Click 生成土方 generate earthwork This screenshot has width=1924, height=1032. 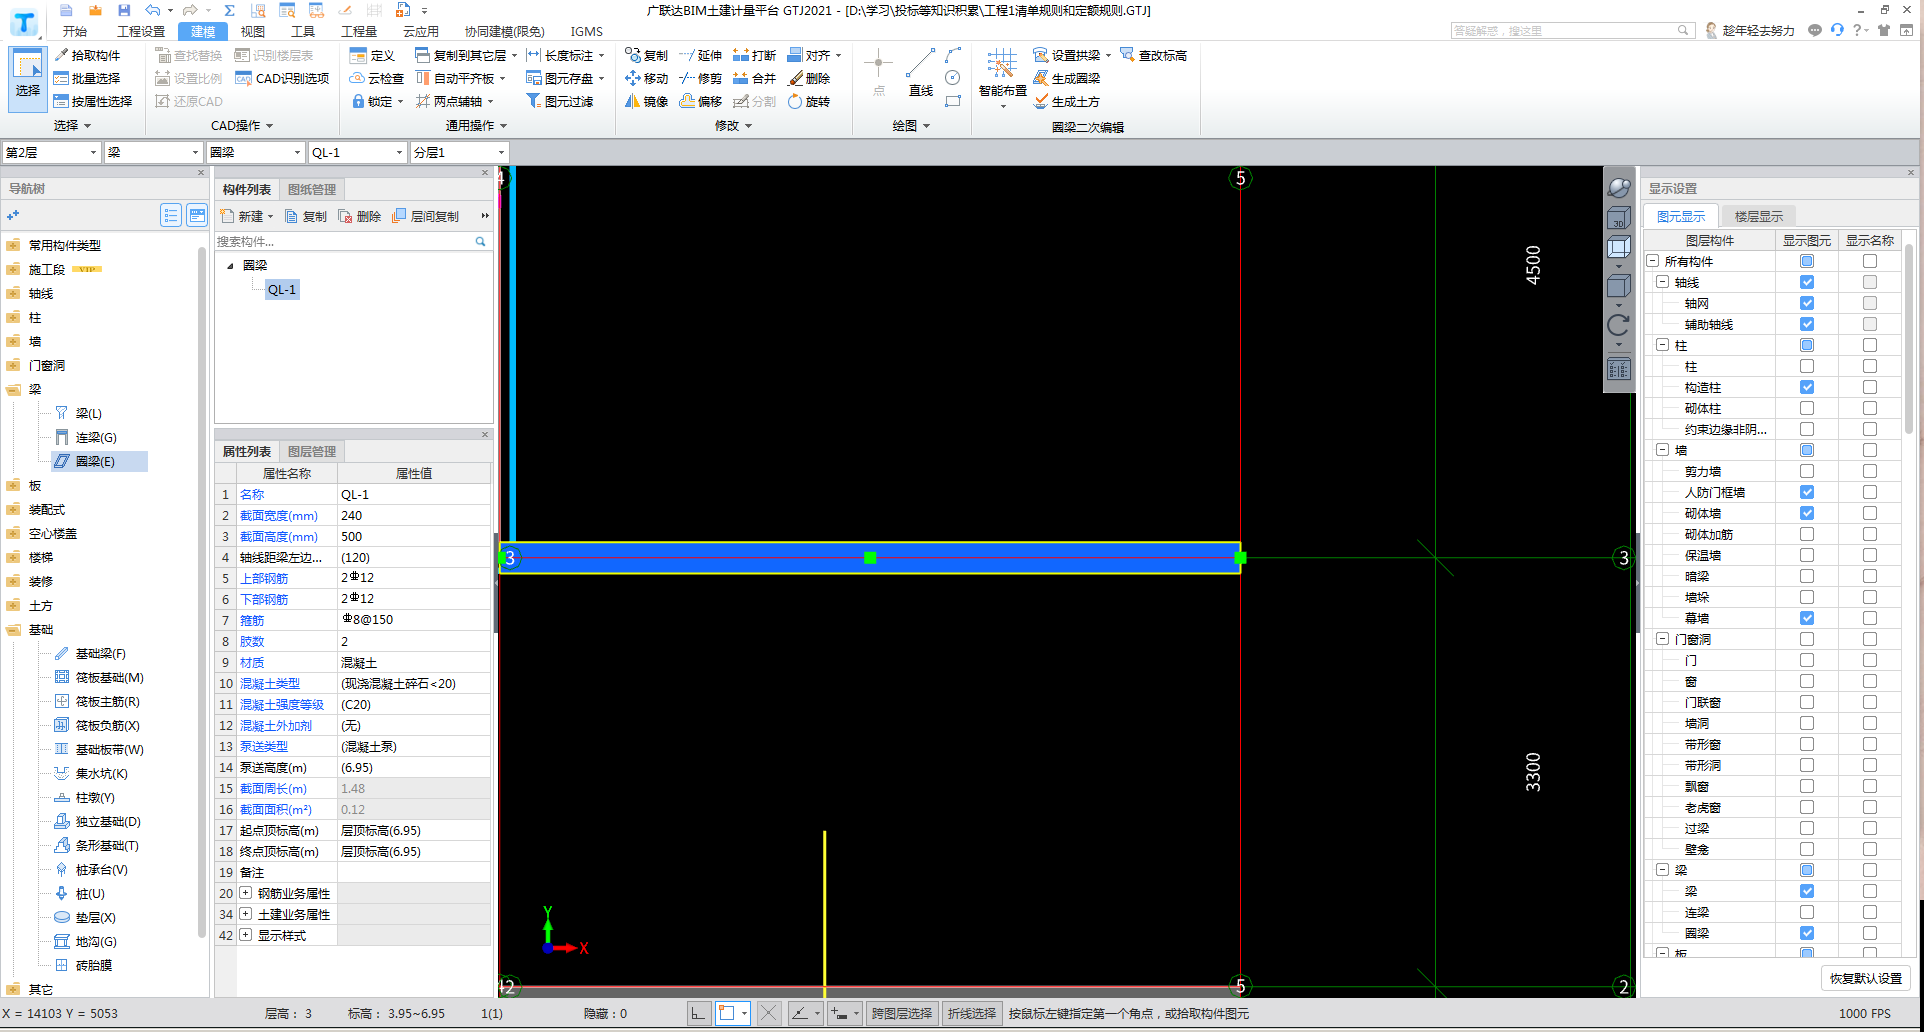pyautogui.click(x=1066, y=101)
